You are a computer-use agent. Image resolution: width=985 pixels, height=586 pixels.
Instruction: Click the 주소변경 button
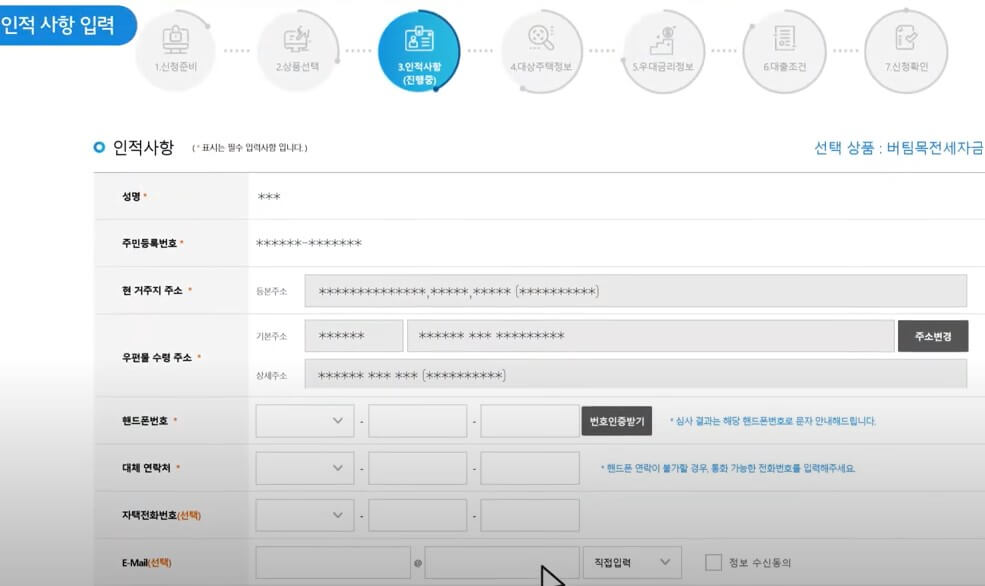coord(933,336)
